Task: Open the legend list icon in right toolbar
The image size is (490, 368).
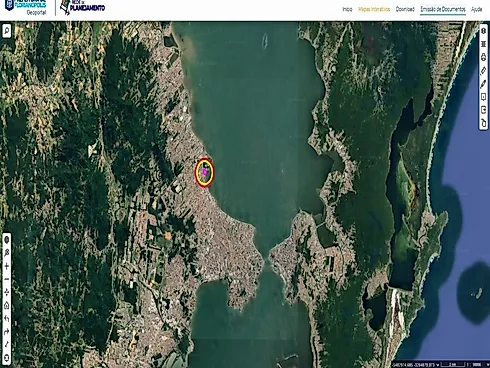Action: [484, 44]
